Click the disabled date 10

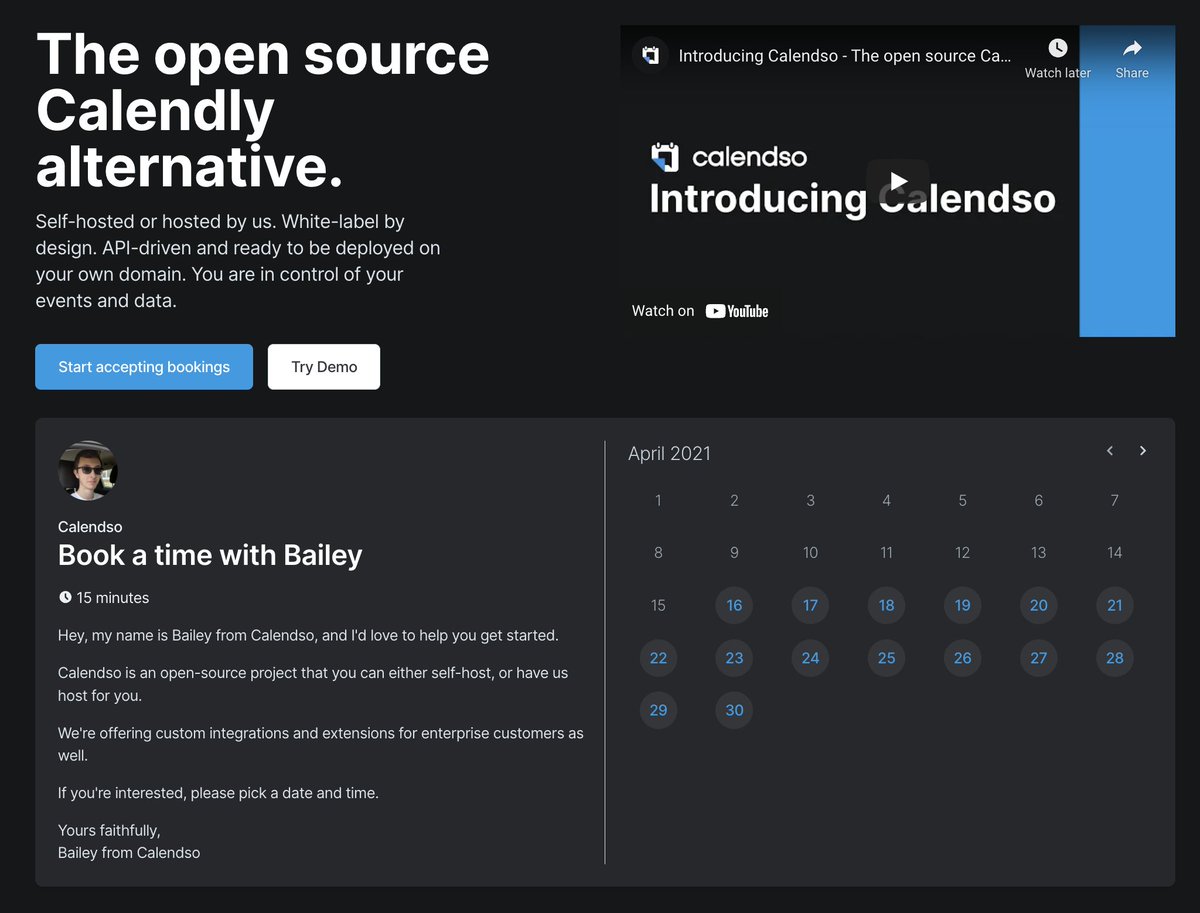810,552
